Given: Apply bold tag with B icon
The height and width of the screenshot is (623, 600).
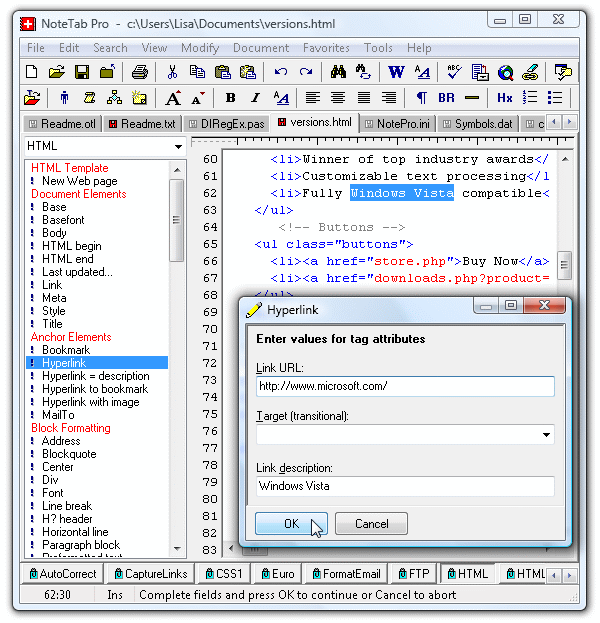Looking at the screenshot, I should [x=230, y=98].
